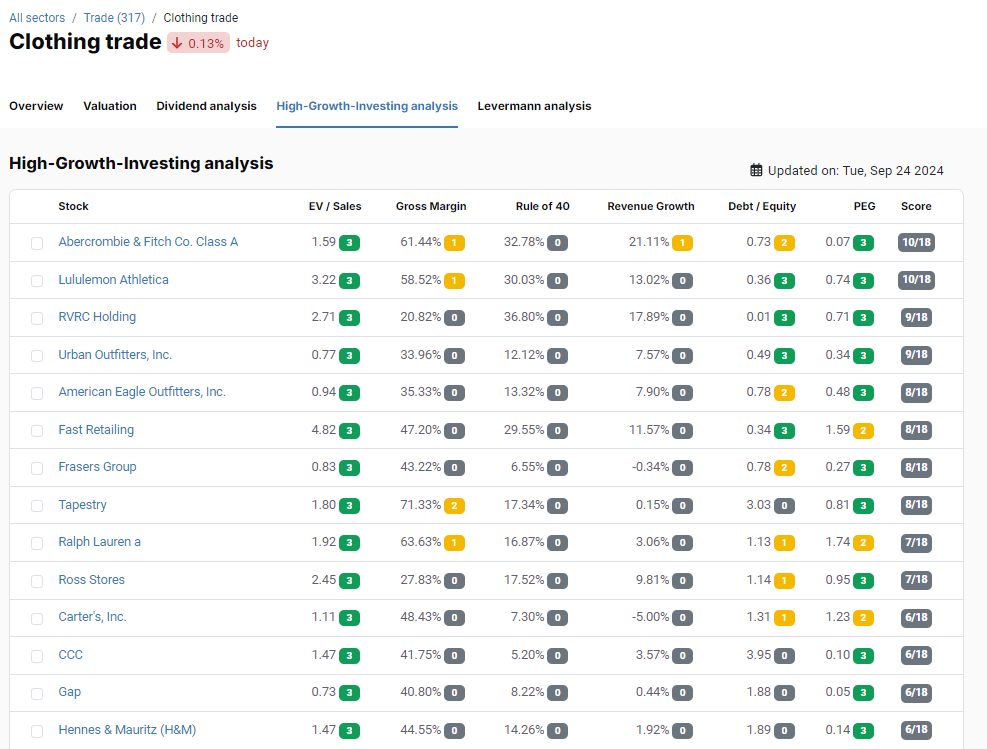Viewport: 987px width, 749px height.
Task: Open the Ross Stores stock link
Action: pos(91,579)
